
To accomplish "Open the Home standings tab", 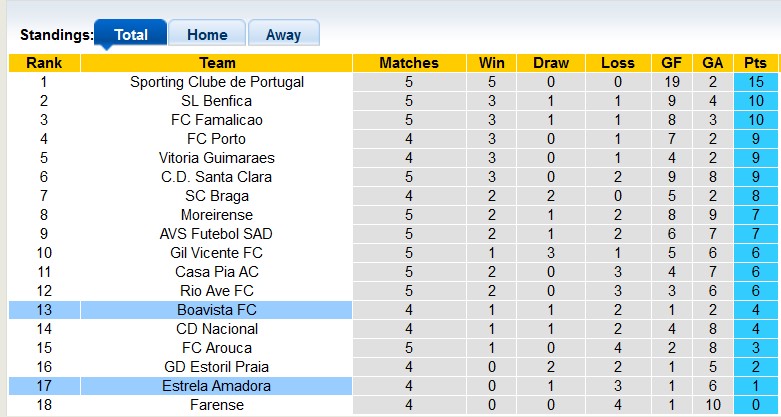I will [206, 34].
